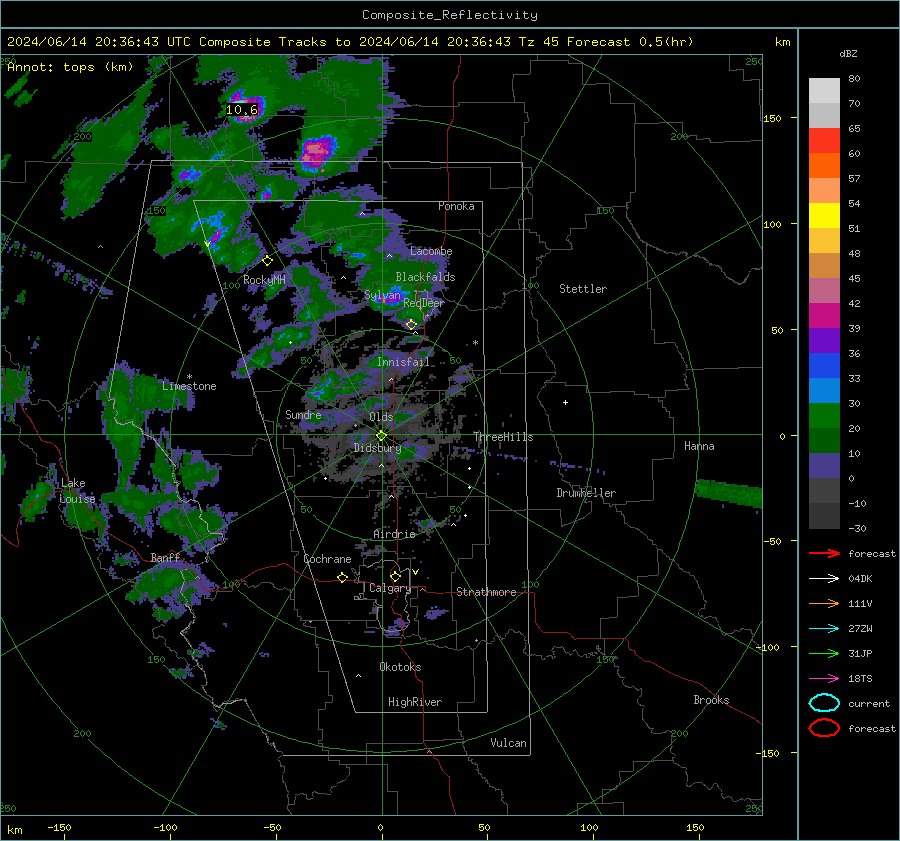900x841 pixels.
Task: Click the dBZ scale heading
Action: tap(848, 54)
